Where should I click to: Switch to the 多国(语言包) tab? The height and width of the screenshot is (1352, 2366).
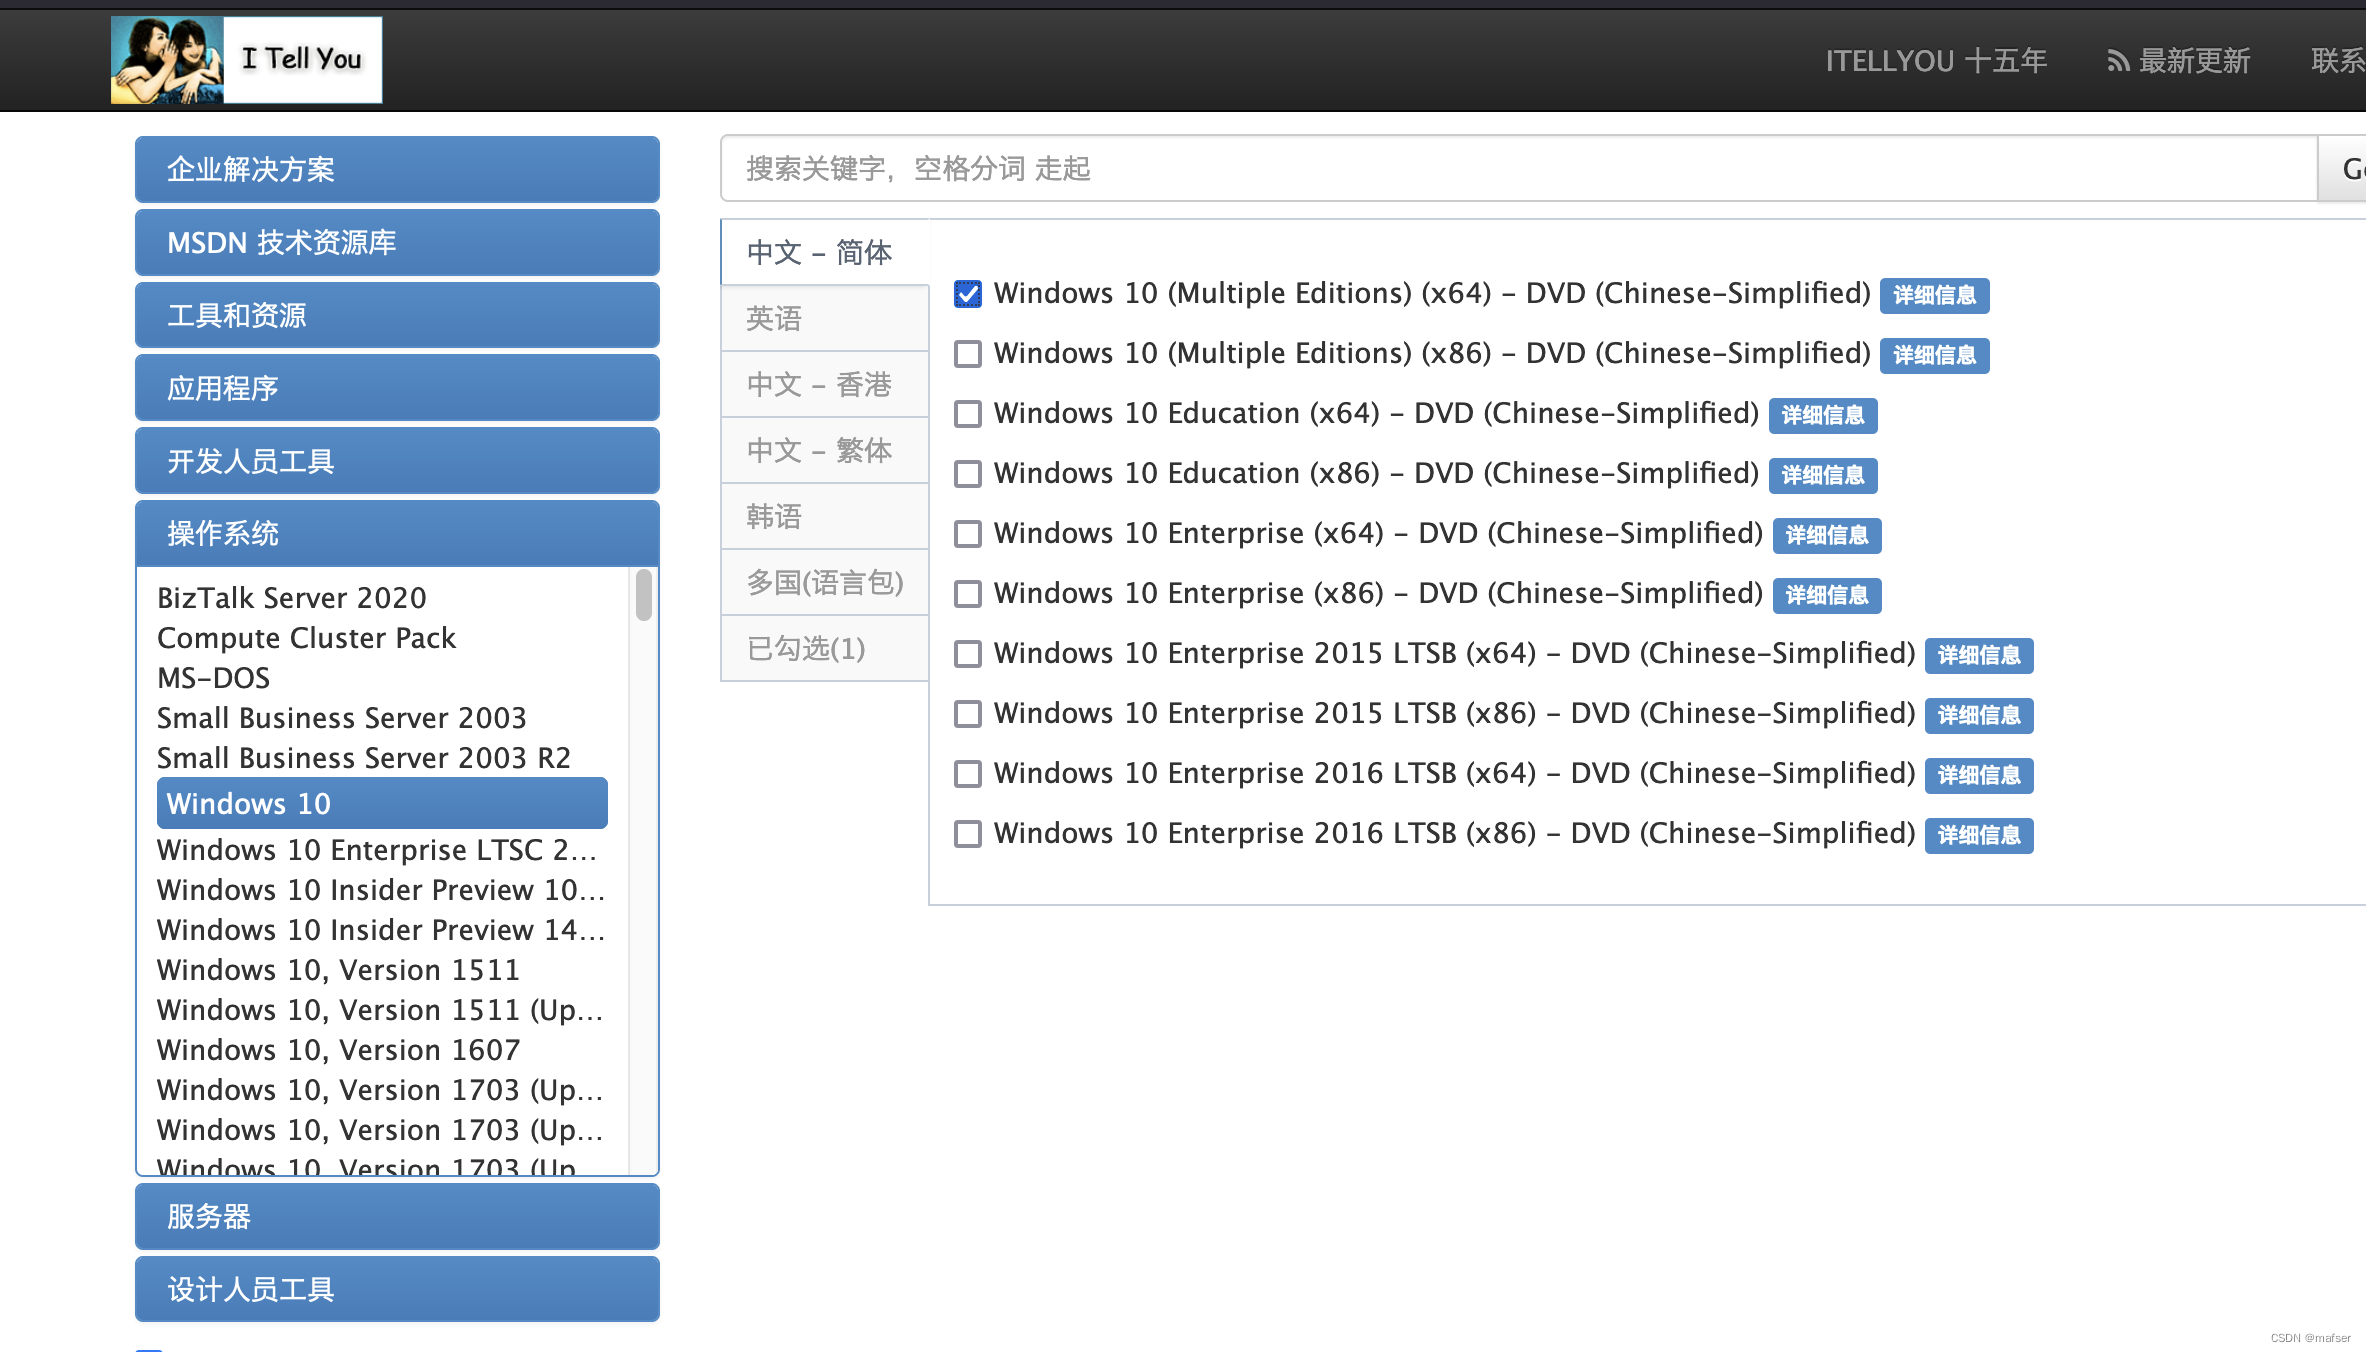[x=825, y=582]
